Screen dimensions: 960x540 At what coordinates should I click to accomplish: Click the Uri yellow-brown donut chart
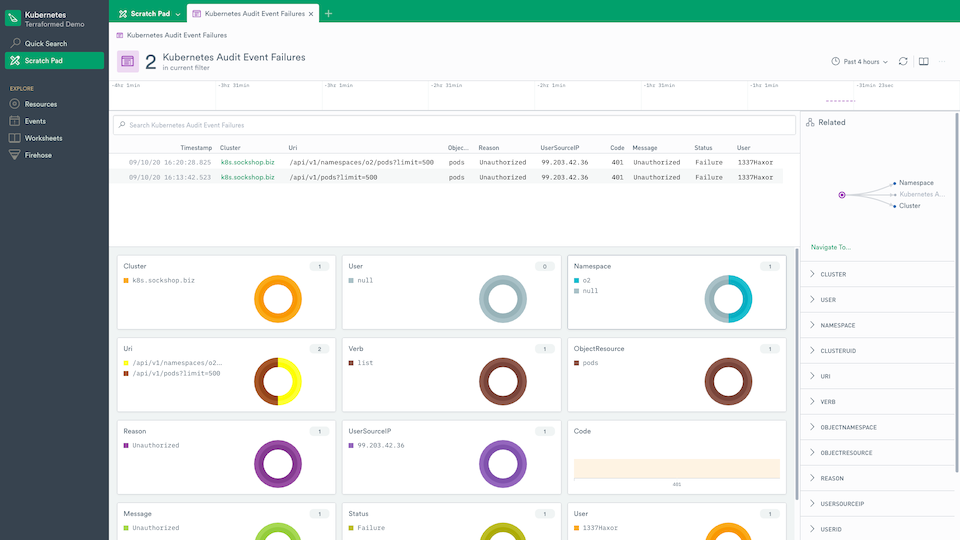(278, 381)
